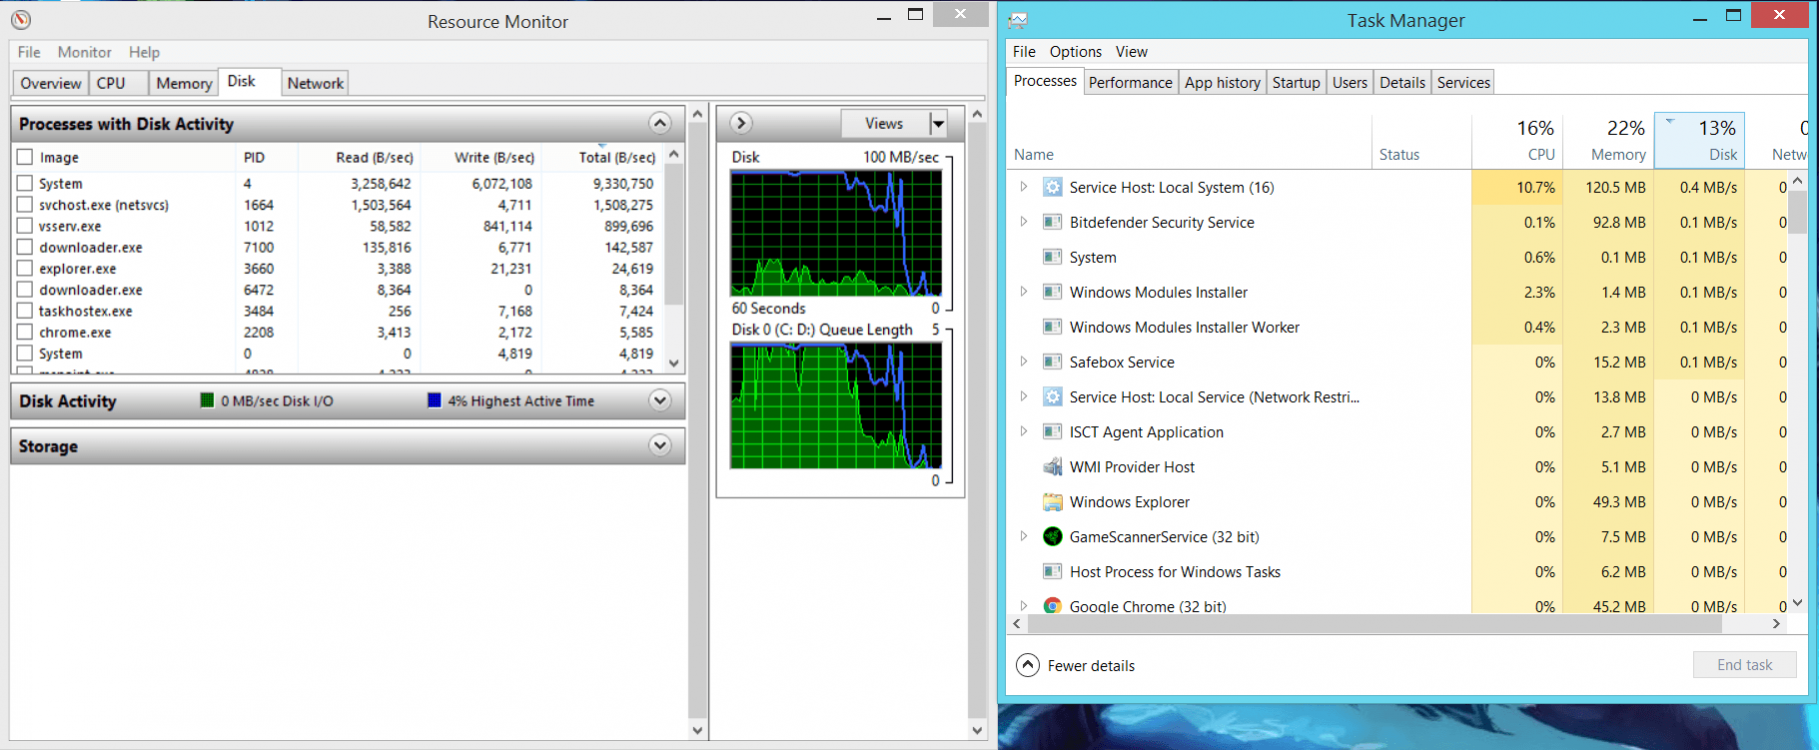
Task: Expand the Storage section
Action: click(x=660, y=445)
